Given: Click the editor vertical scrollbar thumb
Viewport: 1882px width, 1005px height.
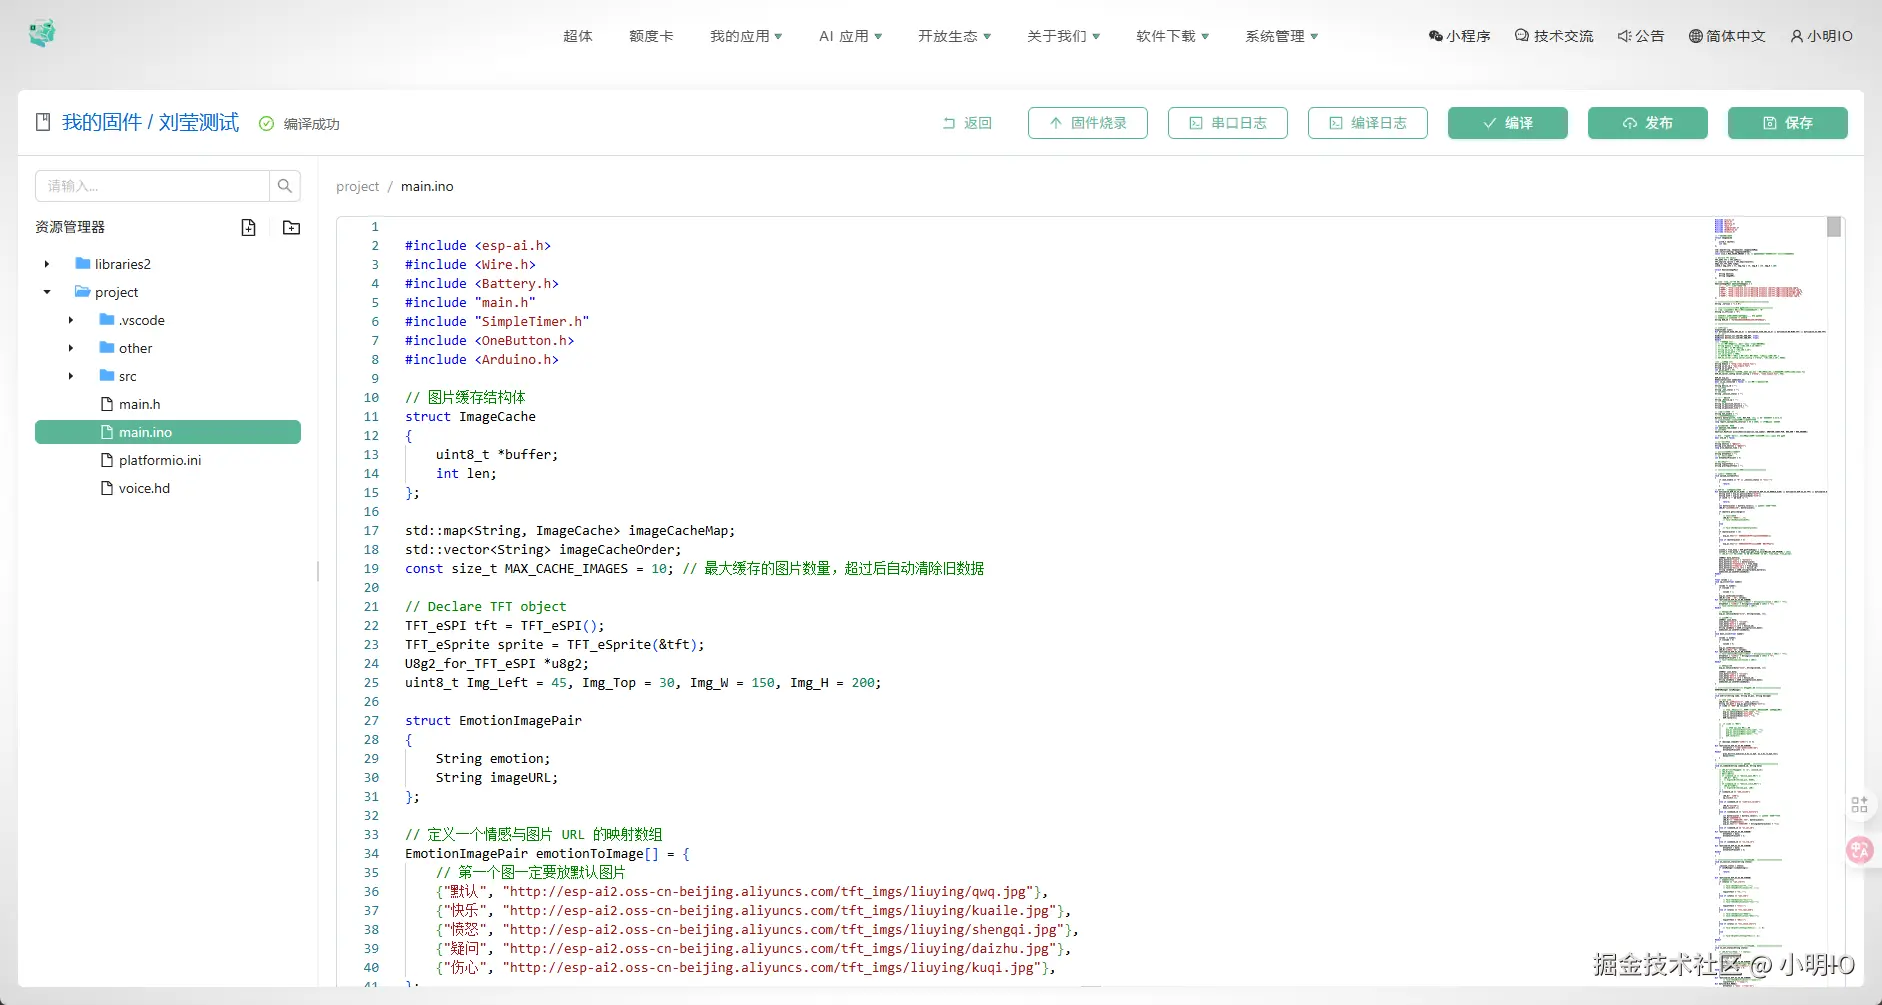Looking at the screenshot, I should click(x=1833, y=227).
